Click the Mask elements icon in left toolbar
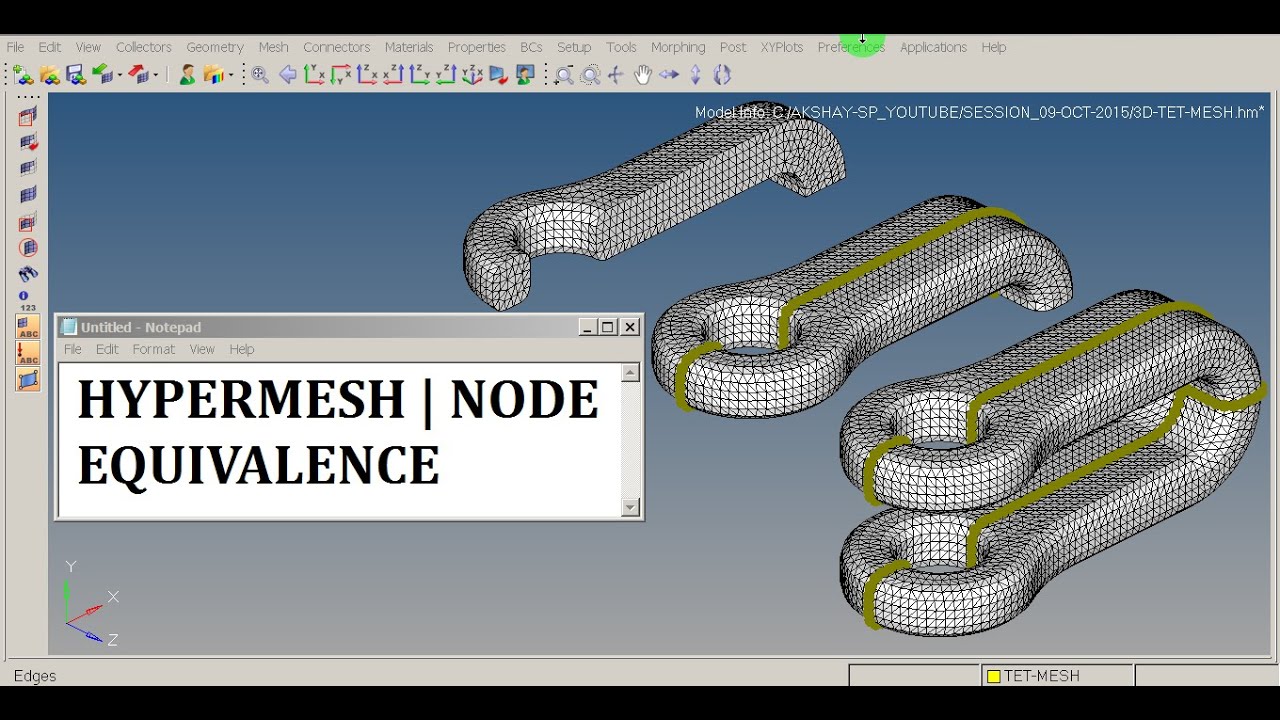The height and width of the screenshot is (720, 1280). [28, 117]
